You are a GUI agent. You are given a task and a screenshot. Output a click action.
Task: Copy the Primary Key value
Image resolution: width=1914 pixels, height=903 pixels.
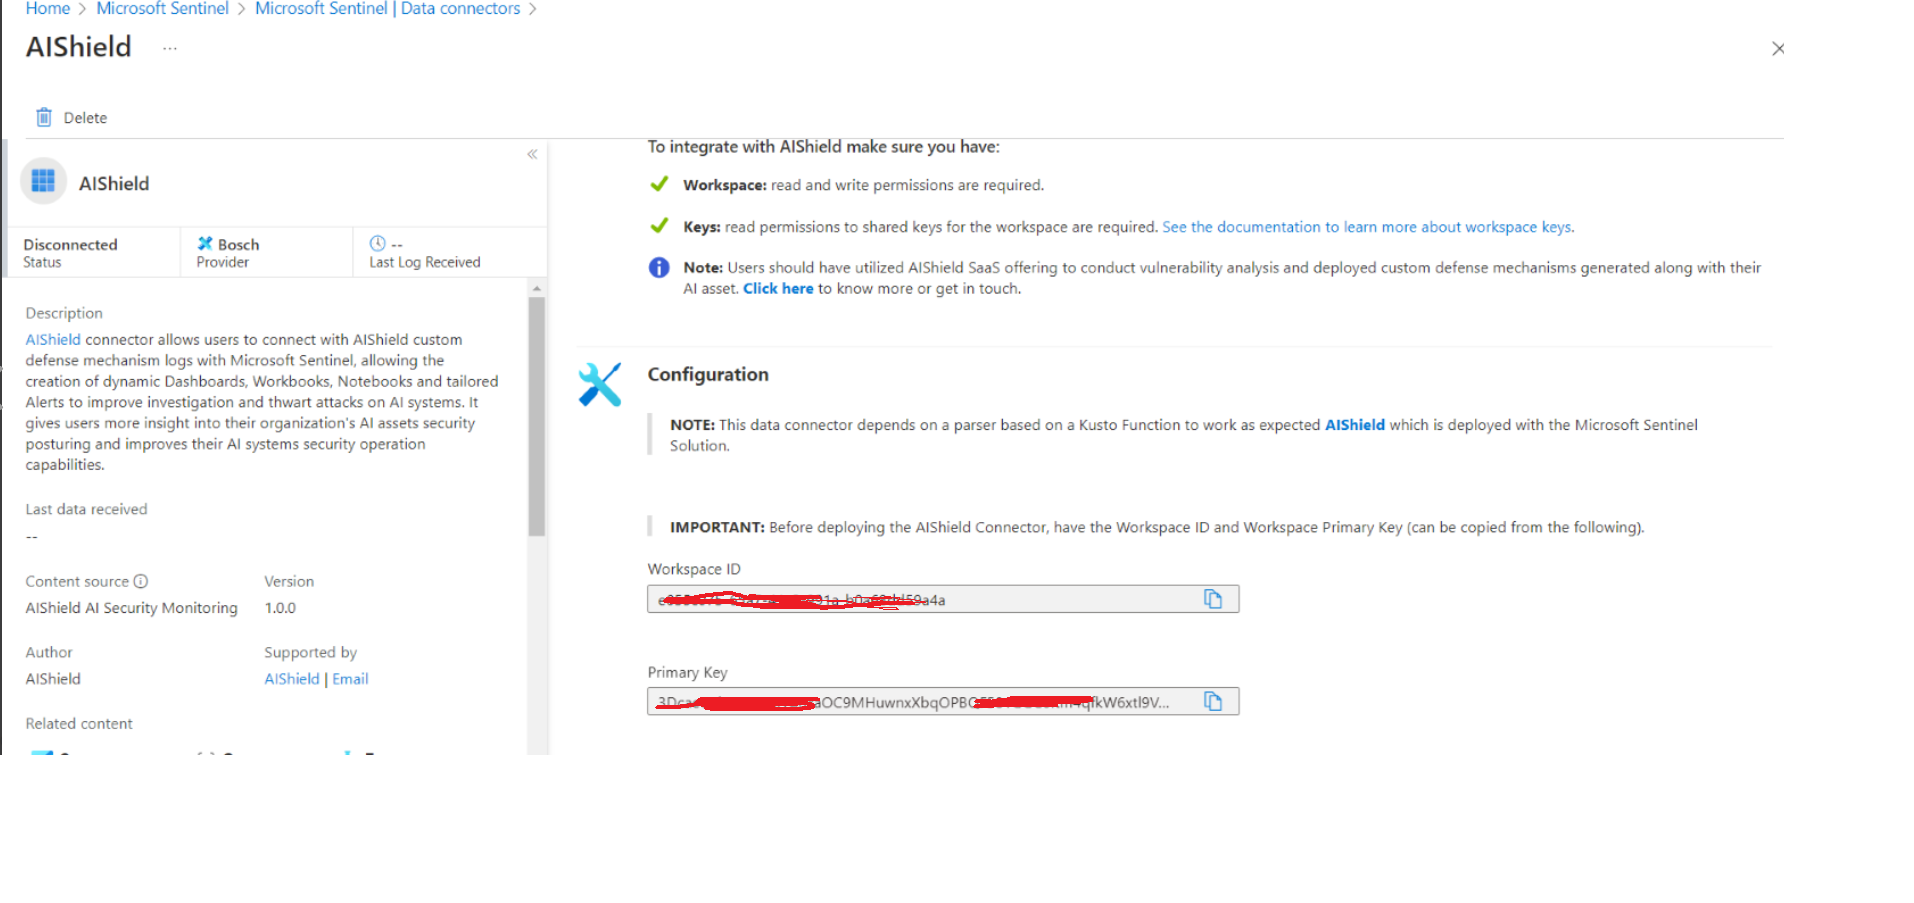point(1212,702)
